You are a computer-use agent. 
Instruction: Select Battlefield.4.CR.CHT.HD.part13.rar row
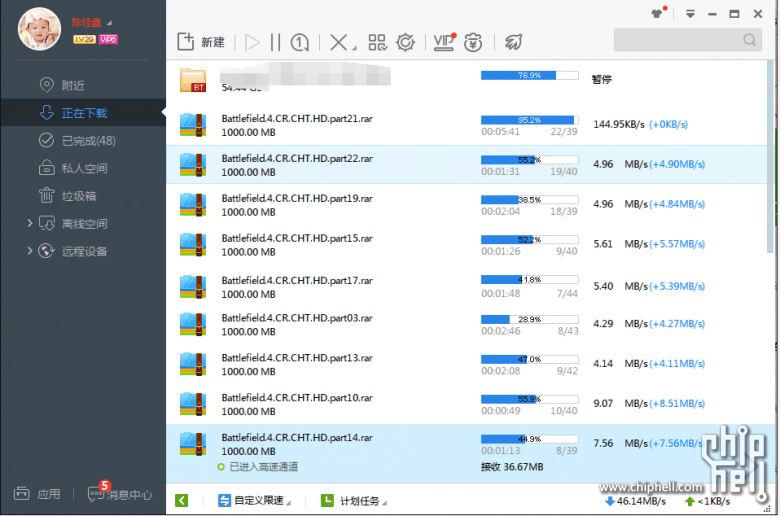tap(466, 364)
